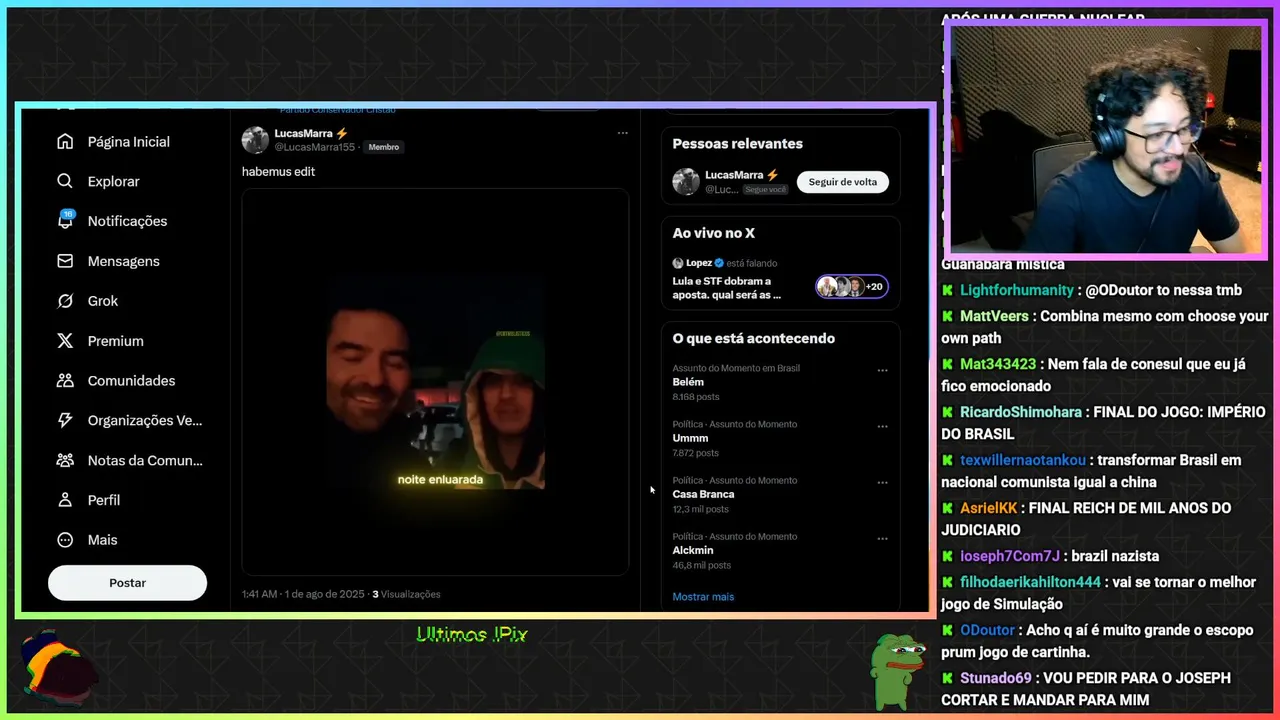Click chat username joseph7Com7J
Image resolution: width=1280 pixels, height=720 pixels.
click(x=1010, y=556)
